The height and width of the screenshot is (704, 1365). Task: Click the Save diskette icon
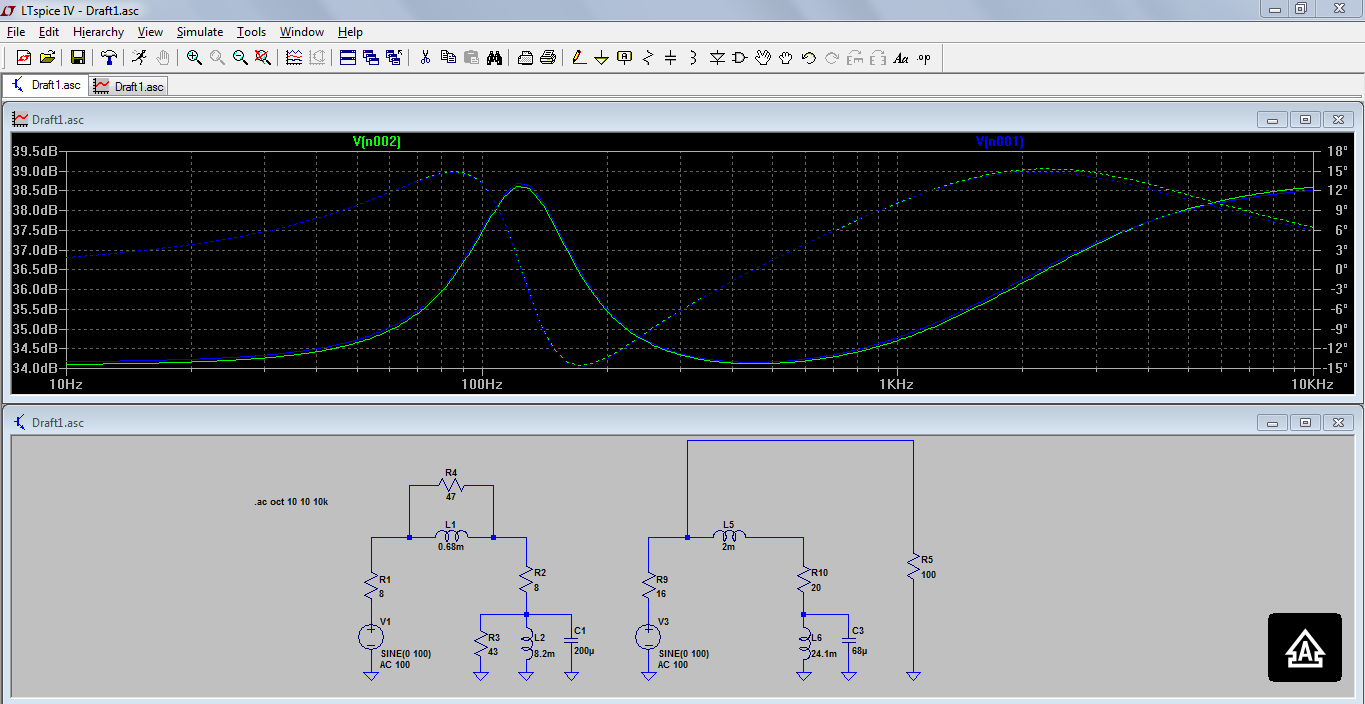tap(77, 58)
